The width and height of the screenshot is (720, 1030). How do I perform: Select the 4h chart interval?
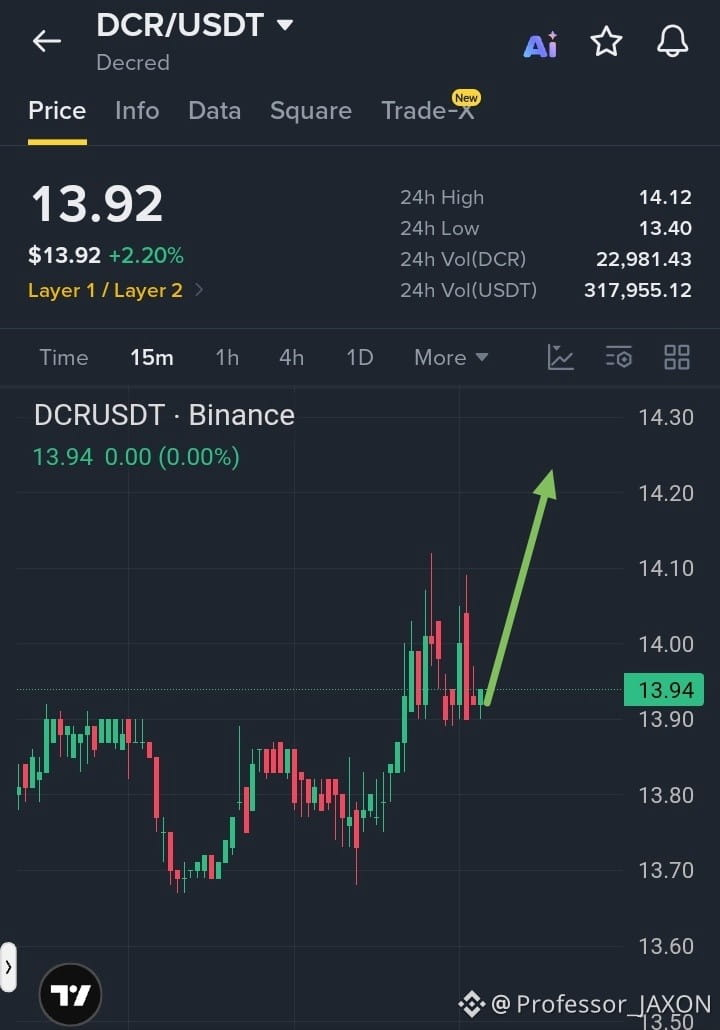(x=292, y=357)
